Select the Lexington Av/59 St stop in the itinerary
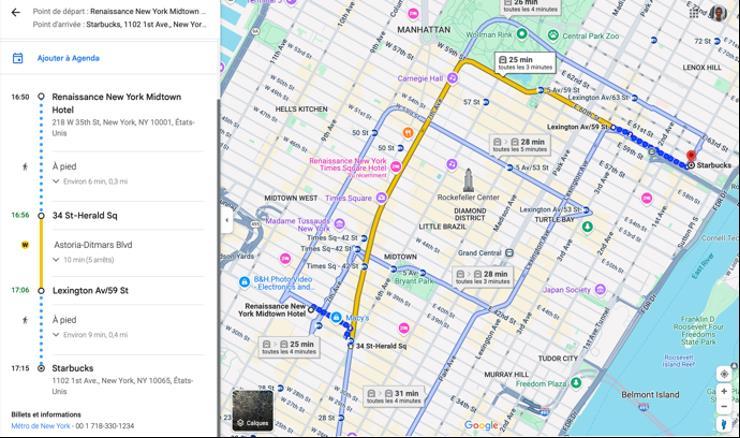Screen dimensions: 740x438 tap(90, 290)
